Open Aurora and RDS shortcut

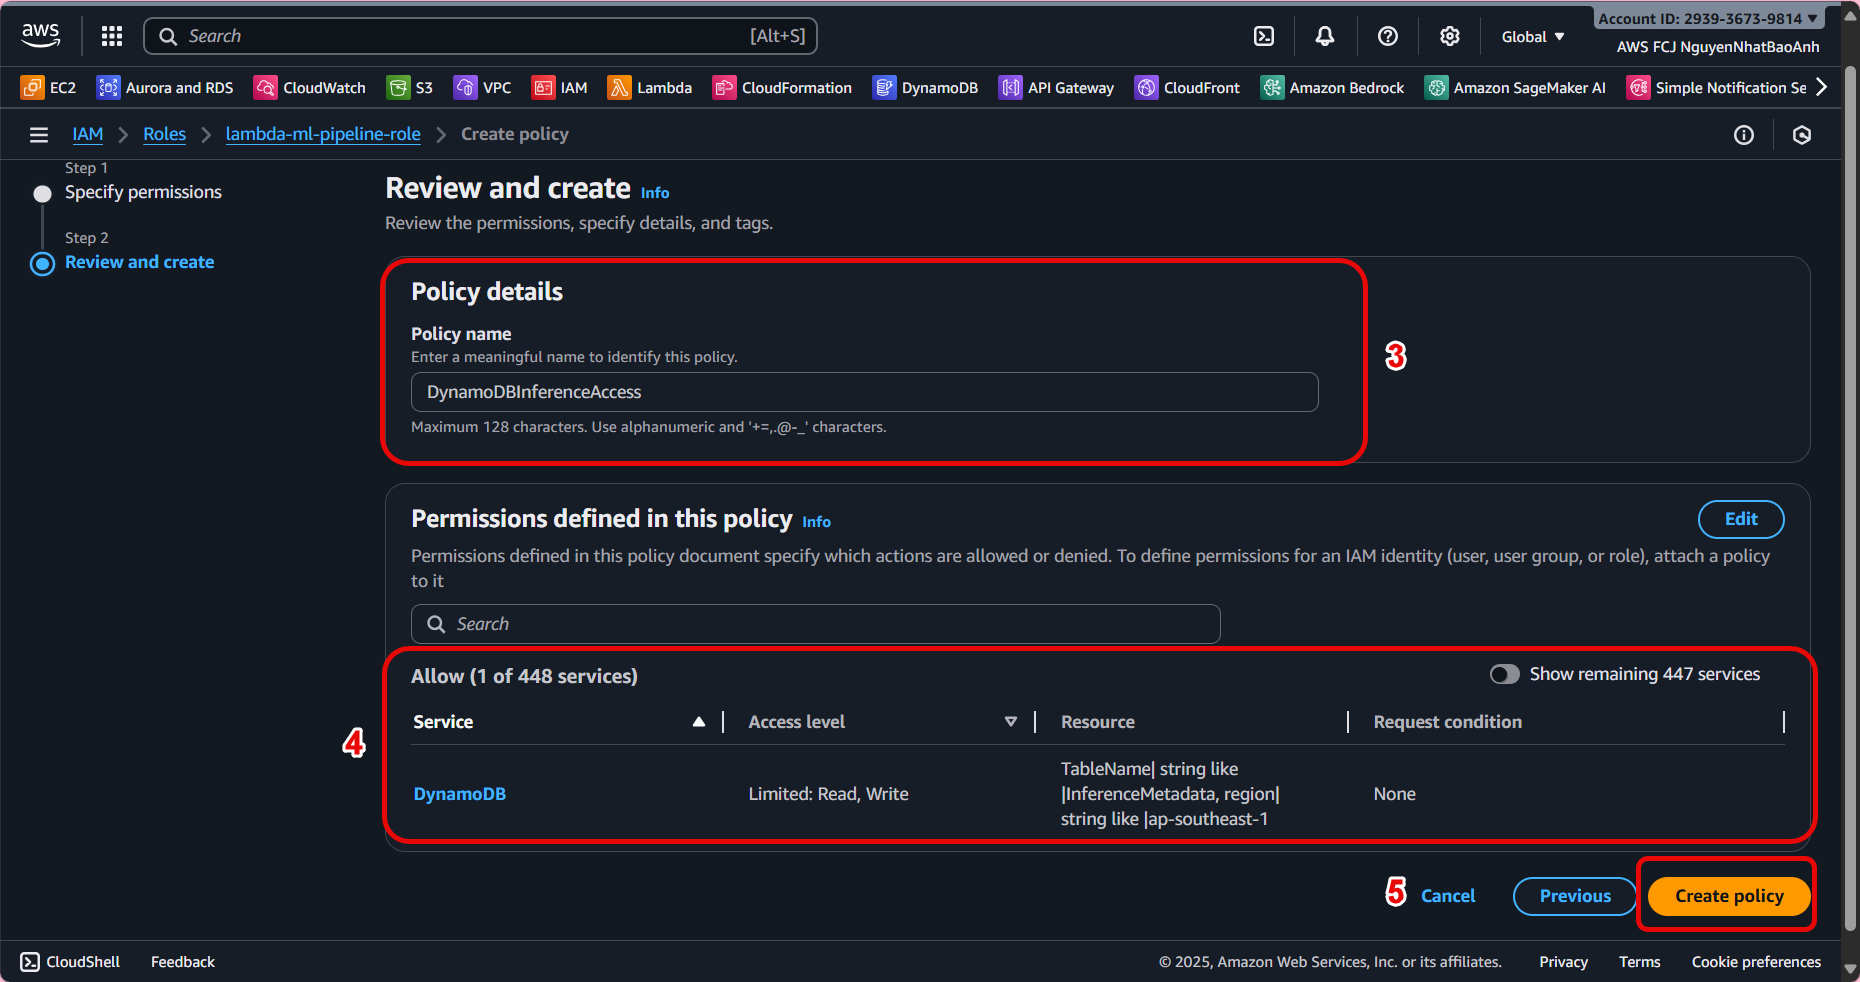165,88
